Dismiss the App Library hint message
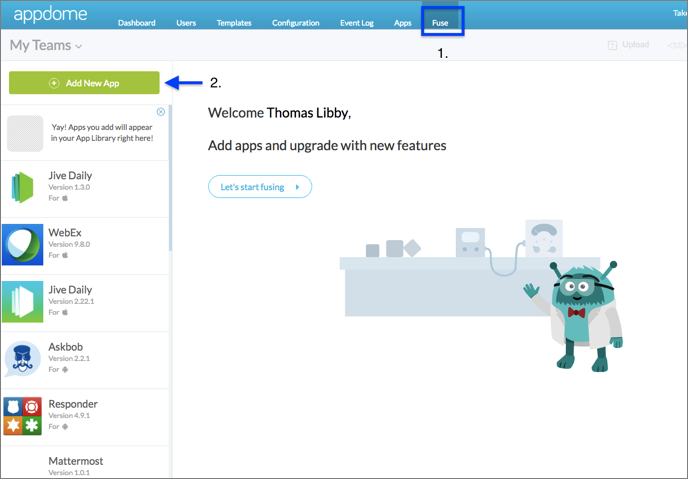The width and height of the screenshot is (688, 479). 161,112
